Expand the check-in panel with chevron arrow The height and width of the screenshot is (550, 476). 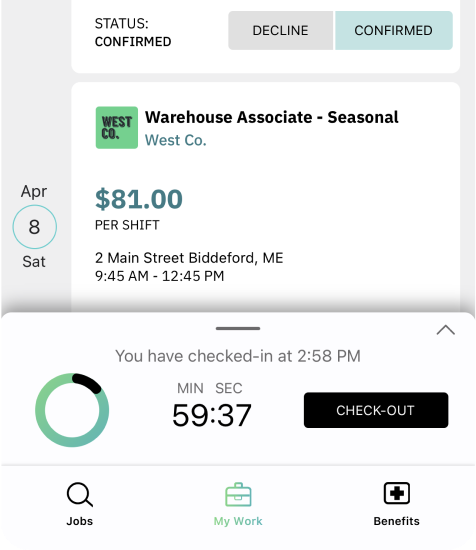[445, 330]
